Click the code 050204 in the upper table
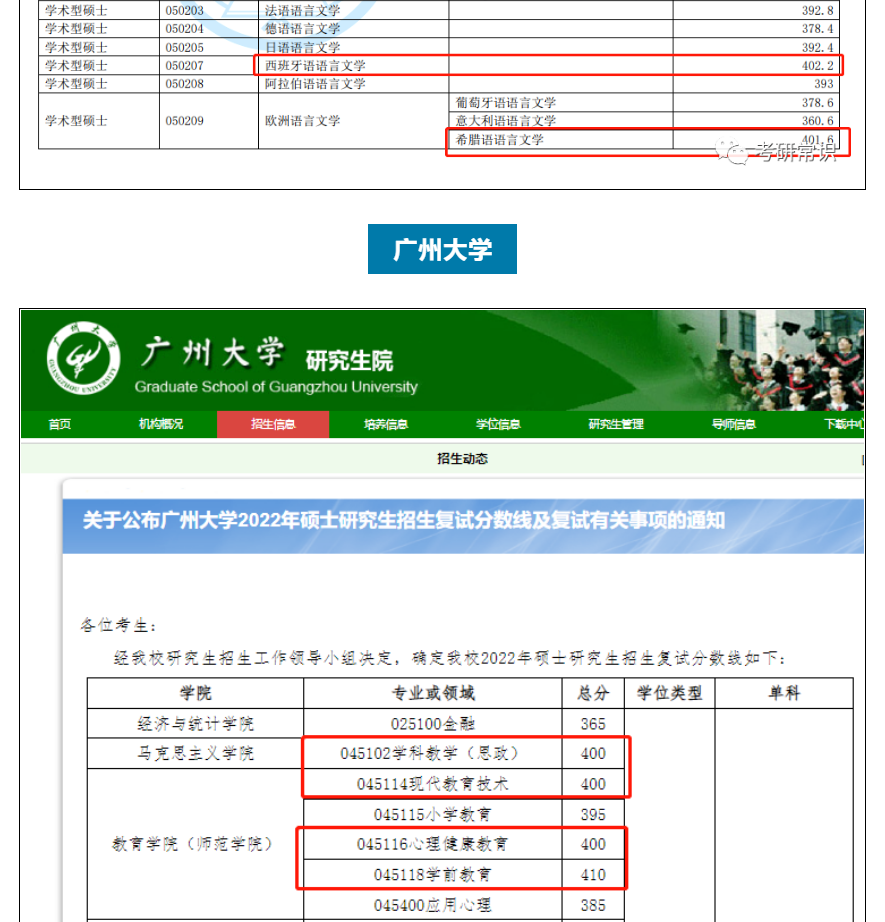885x922 pixels. click(x=185, y=29)
